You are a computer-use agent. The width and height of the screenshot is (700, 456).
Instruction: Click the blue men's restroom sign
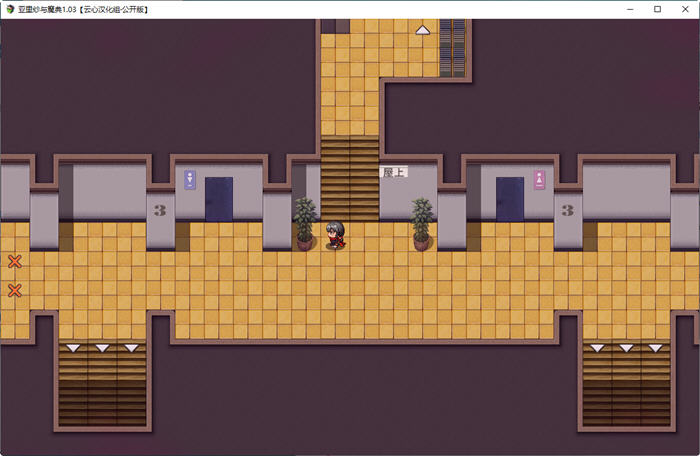click(x=190, y=180)
